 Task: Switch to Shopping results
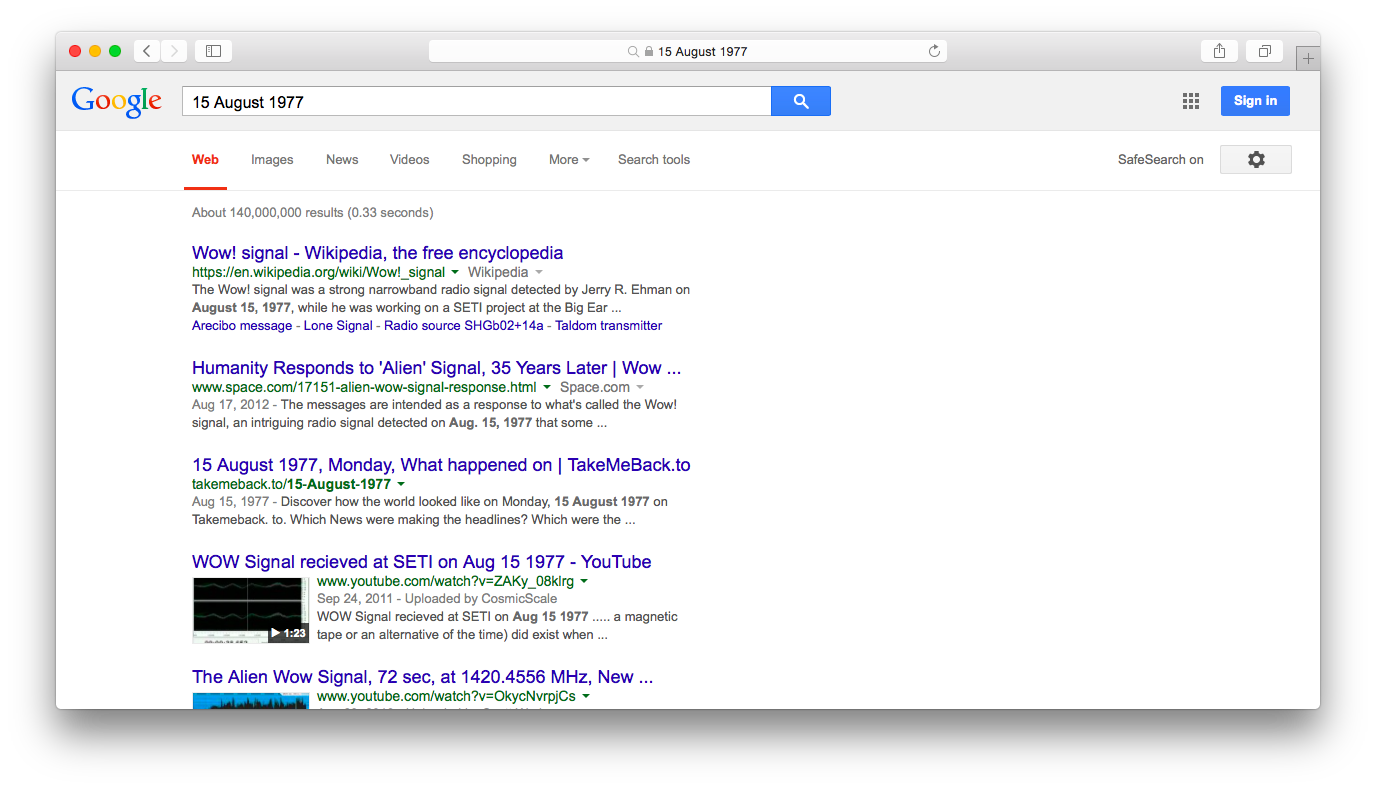[x=489, y=159]
